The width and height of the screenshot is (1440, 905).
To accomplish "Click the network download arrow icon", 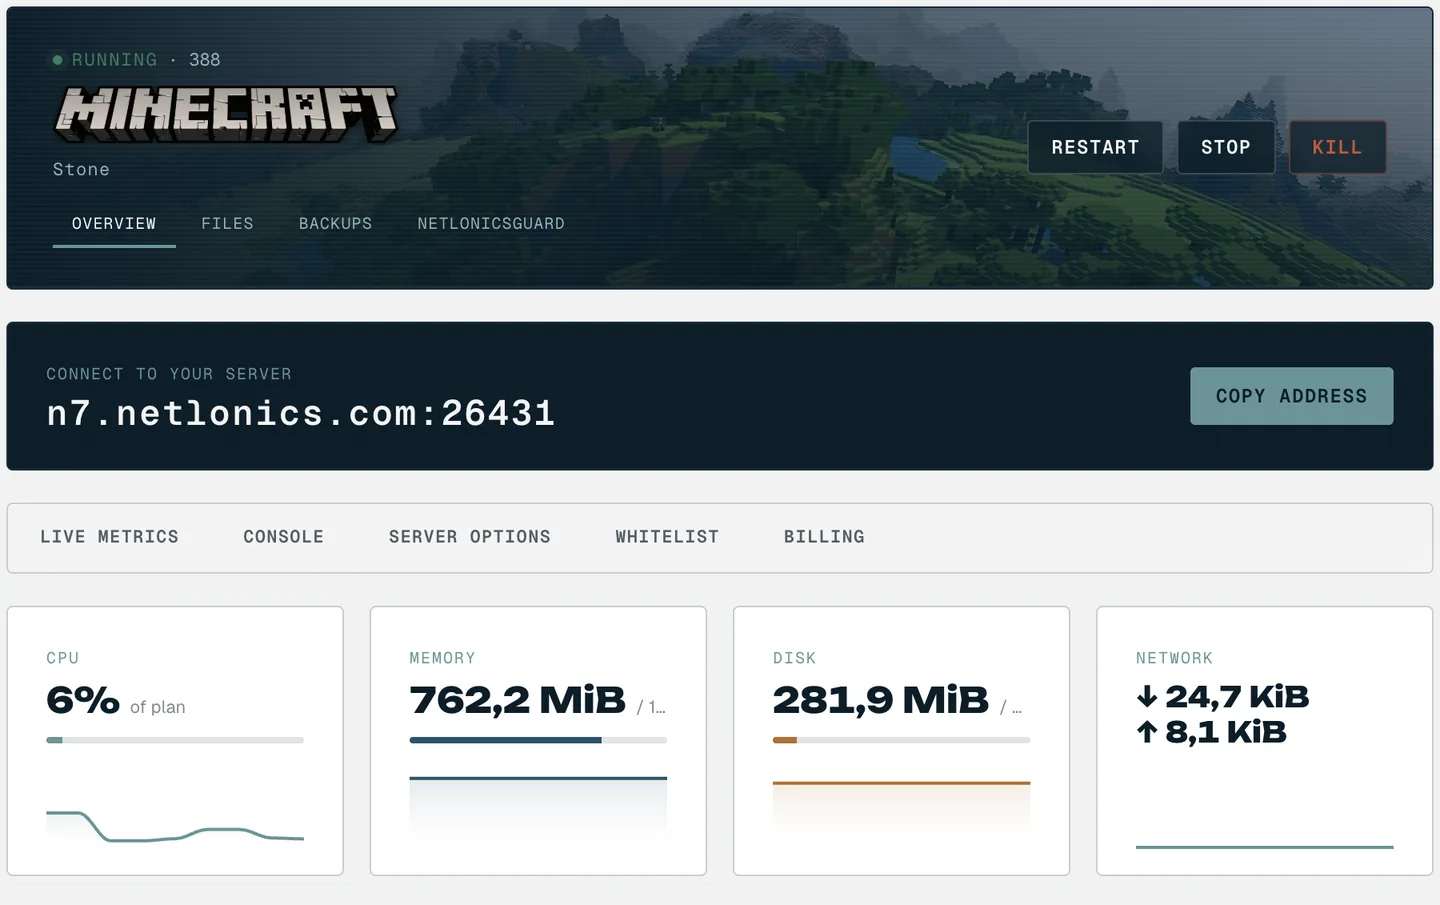I will [1147, 696].
